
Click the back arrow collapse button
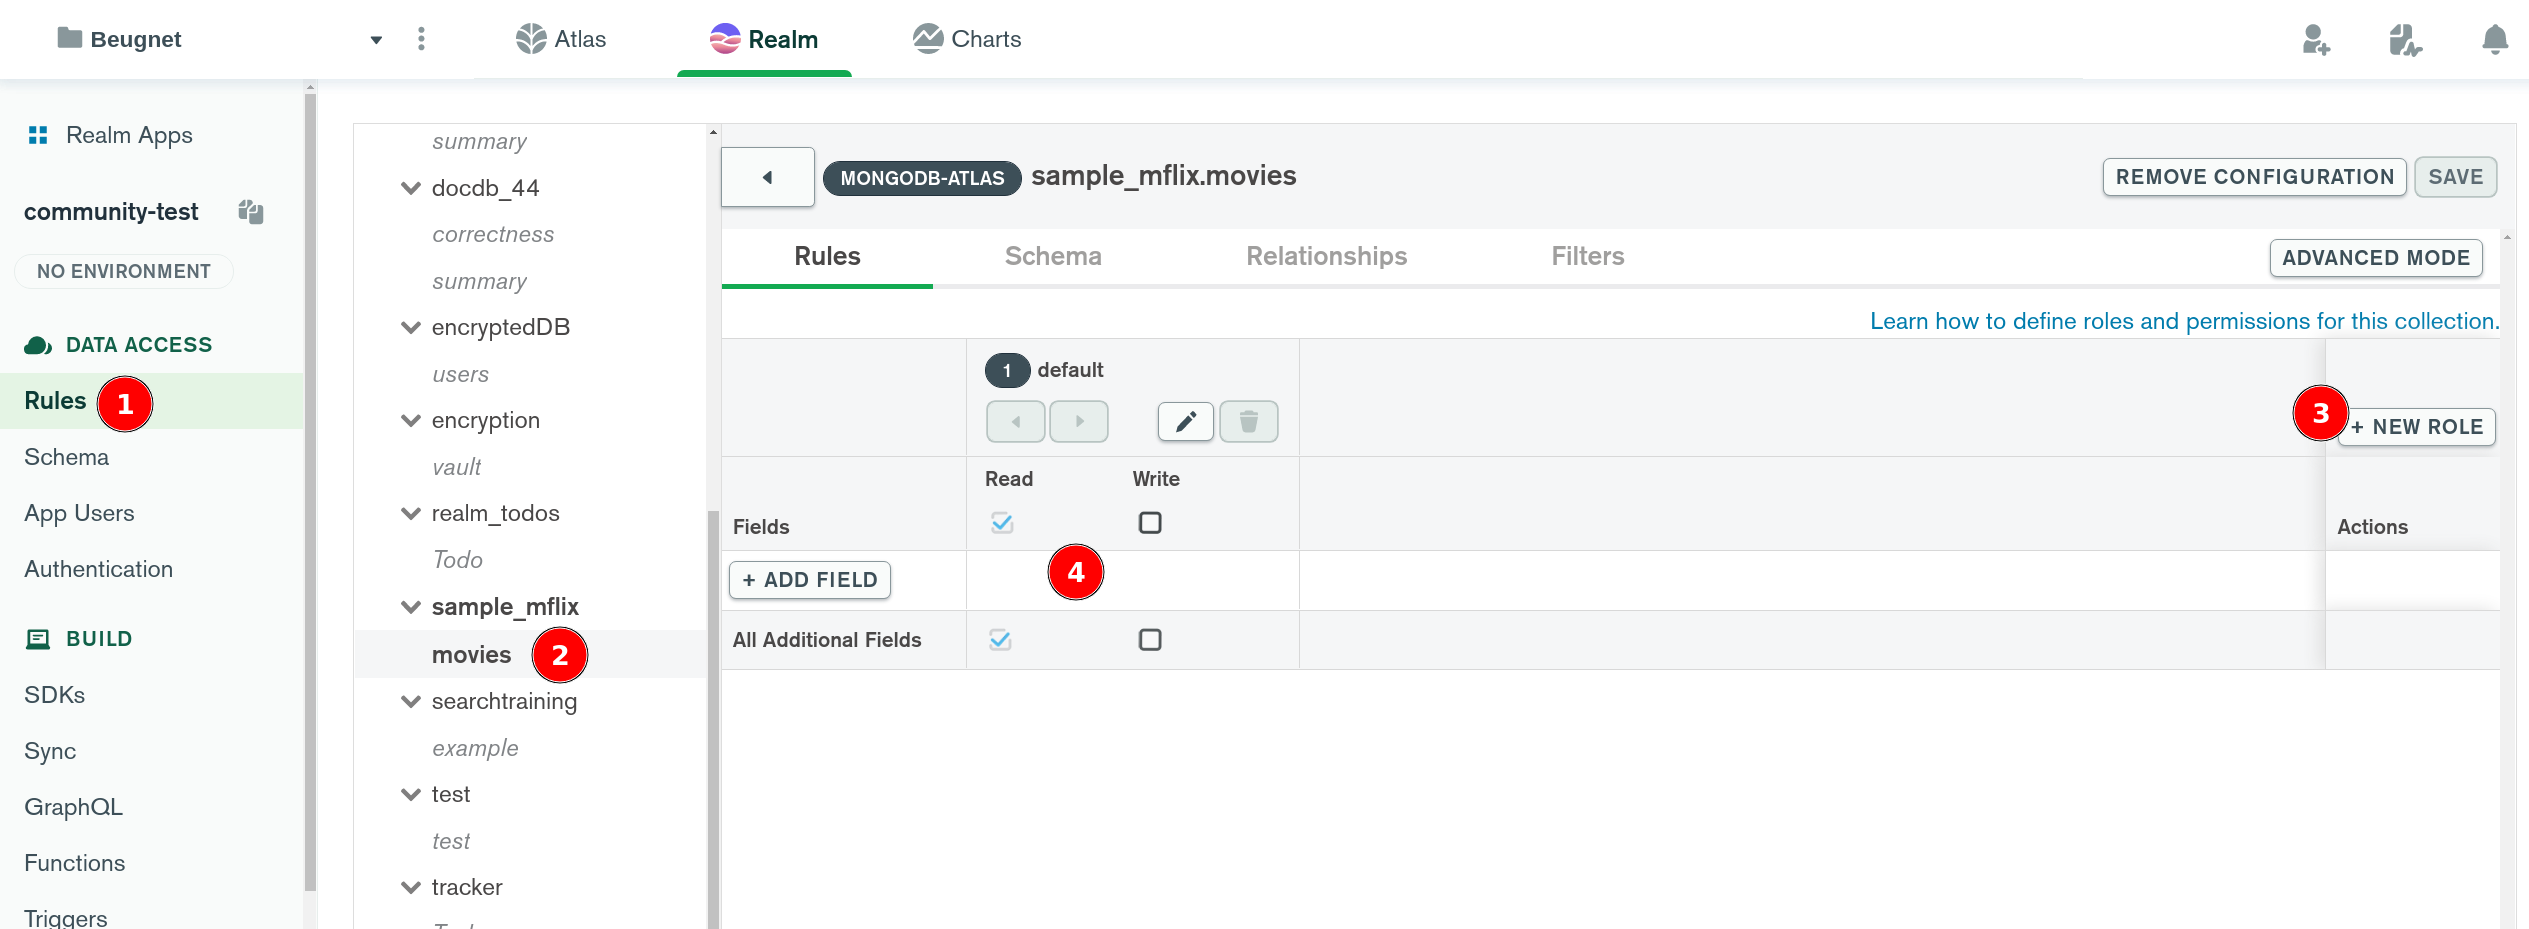767,177
